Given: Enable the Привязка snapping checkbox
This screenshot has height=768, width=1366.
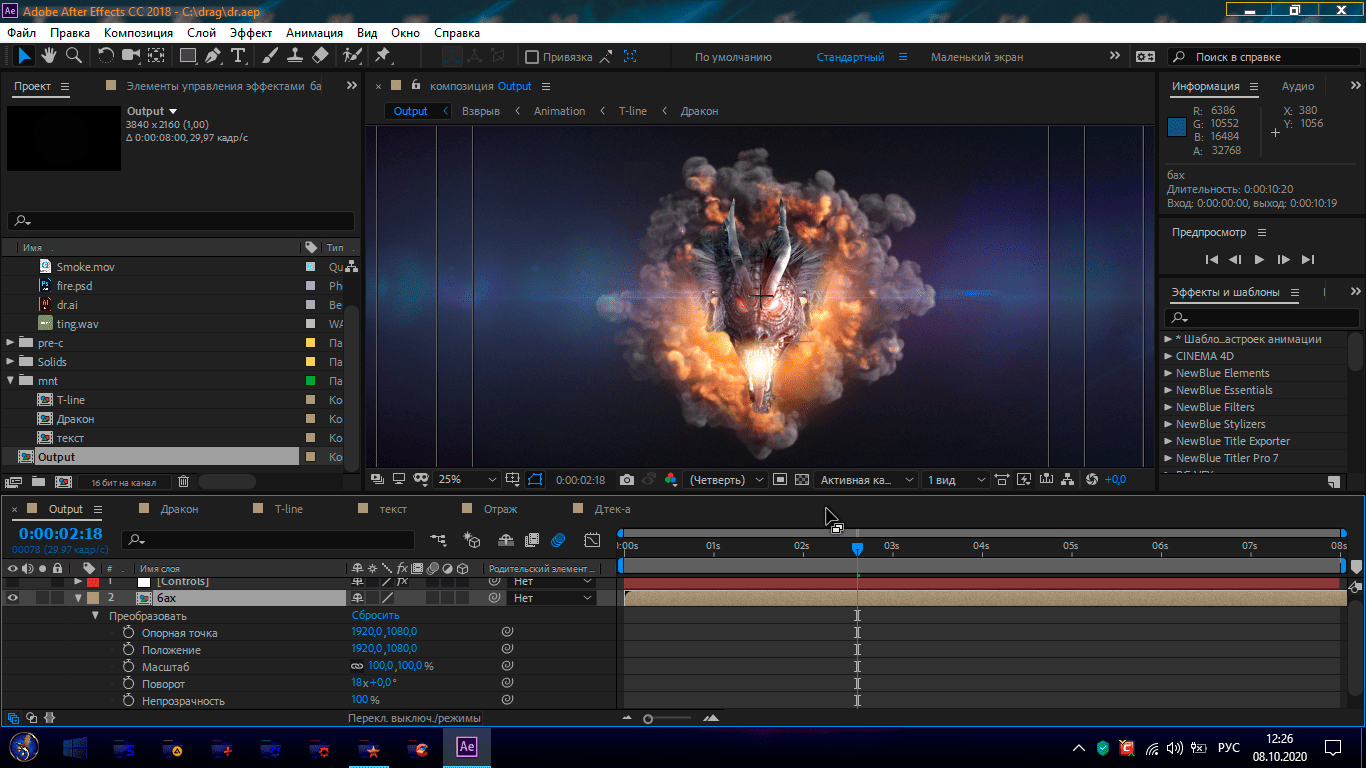Looking at the screenshot, I should coord(532,57).
